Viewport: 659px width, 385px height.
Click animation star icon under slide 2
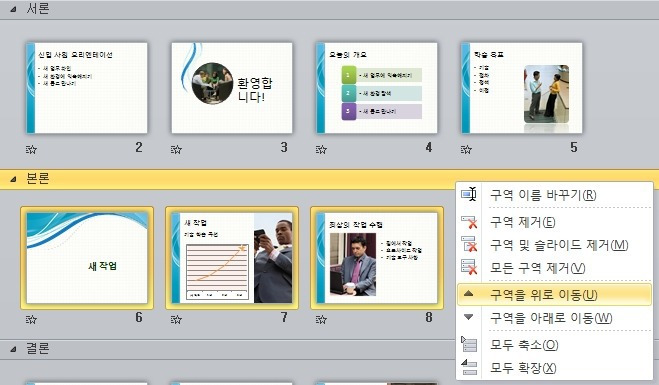31,149
